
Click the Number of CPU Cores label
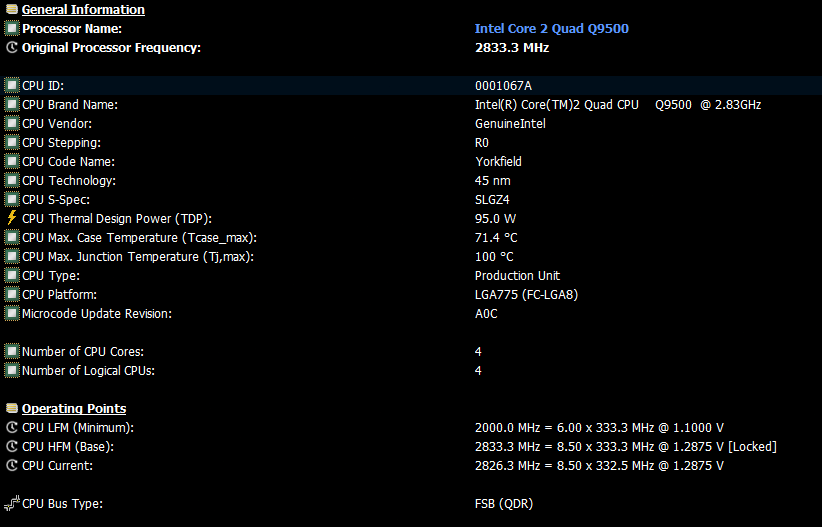click(x=83, y=351)
